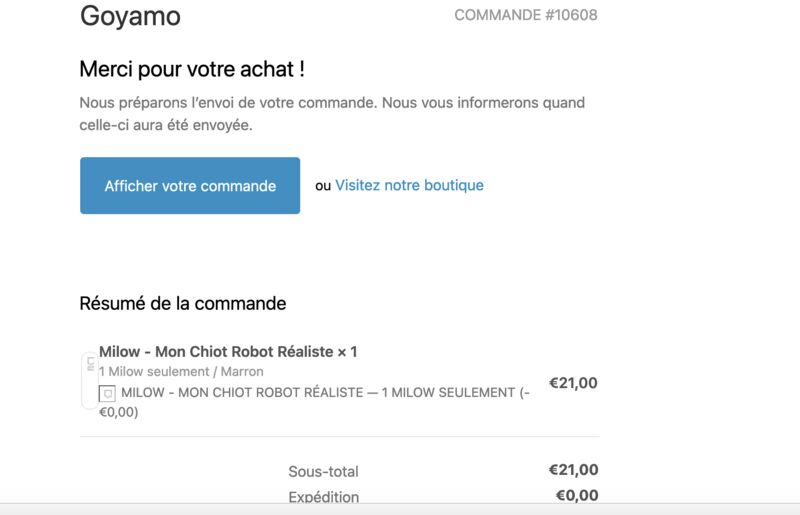800x515 pixels.
Task: Select the COMMANDE #10608 order number
Action: 526,15
